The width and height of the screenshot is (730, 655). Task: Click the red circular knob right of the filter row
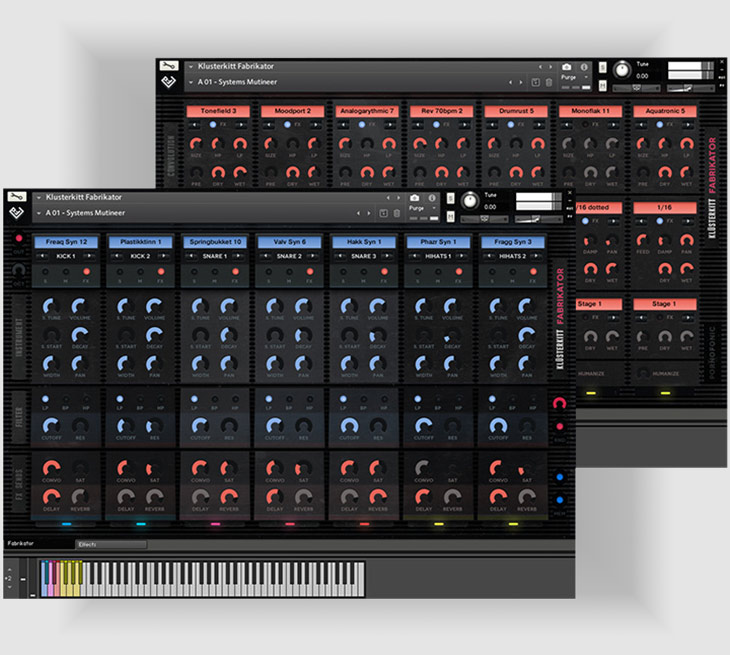pos(560,403)
